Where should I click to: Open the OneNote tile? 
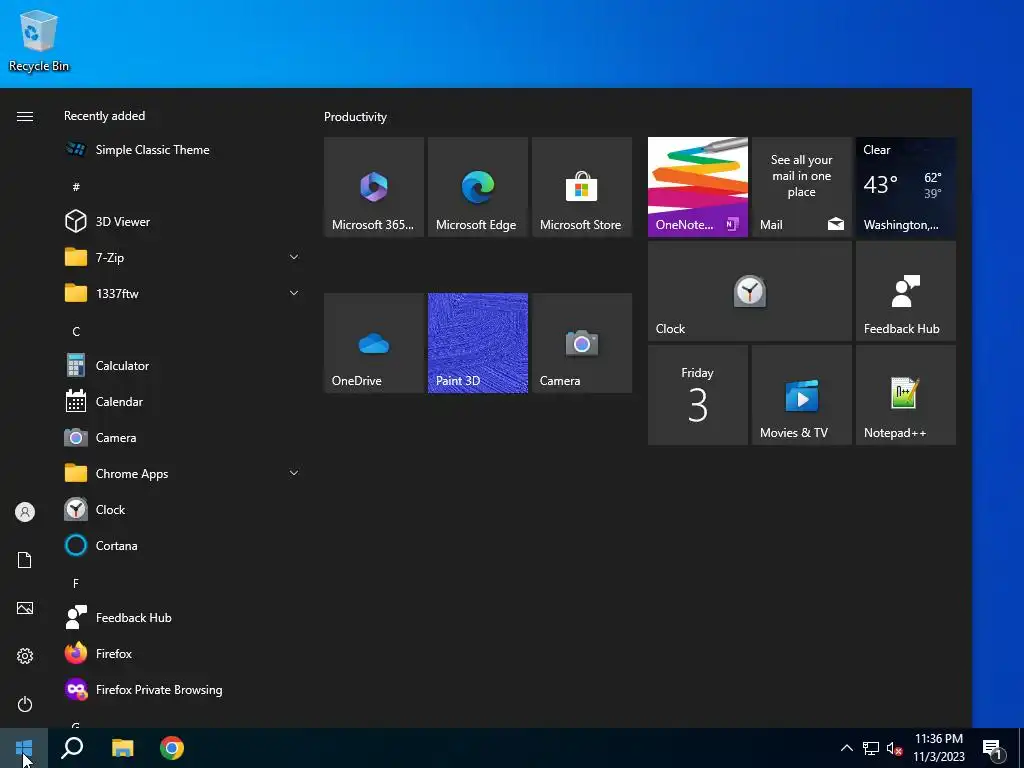point(697,187)
